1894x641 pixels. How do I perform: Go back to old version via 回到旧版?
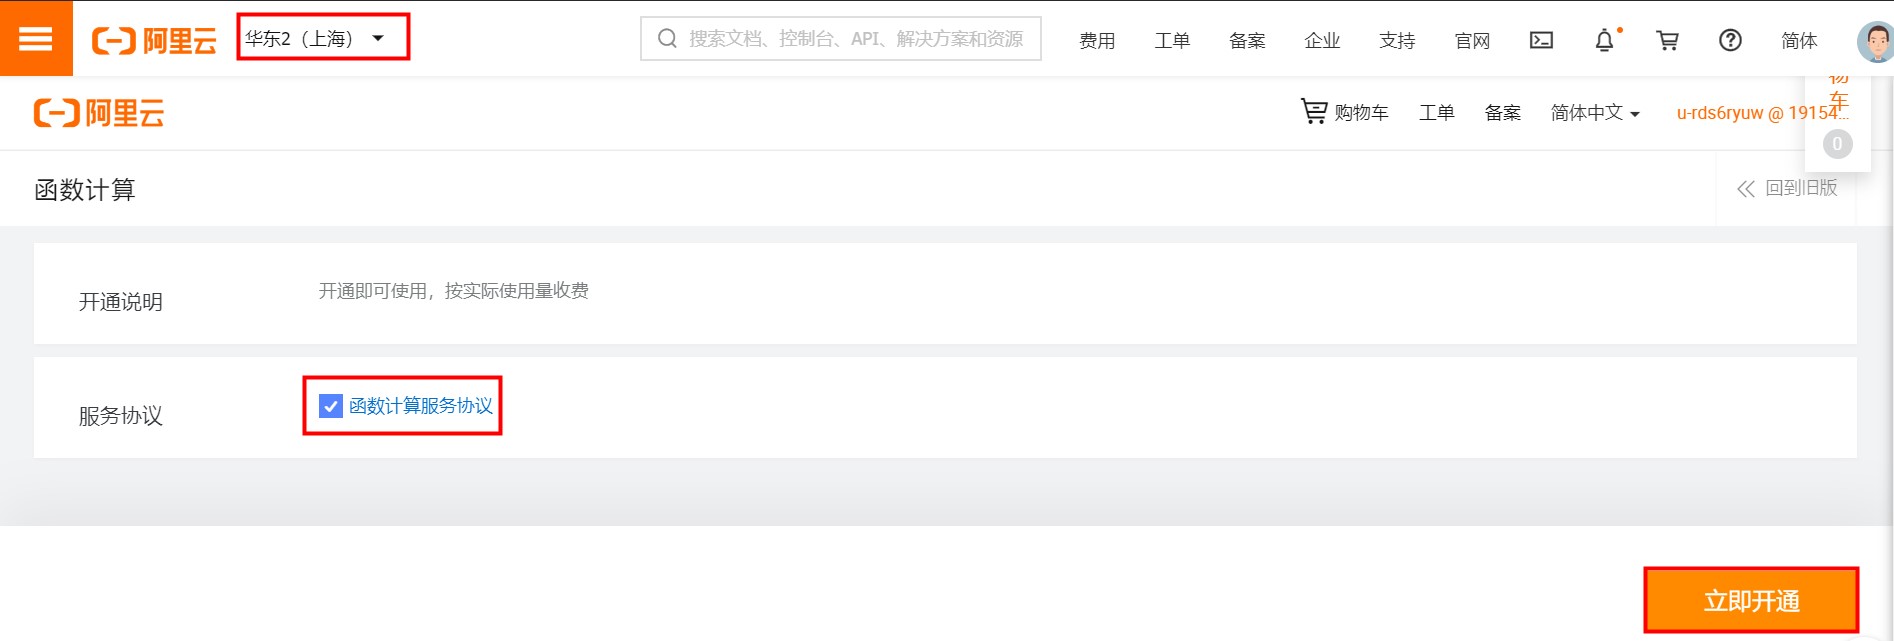(1787, 188)
